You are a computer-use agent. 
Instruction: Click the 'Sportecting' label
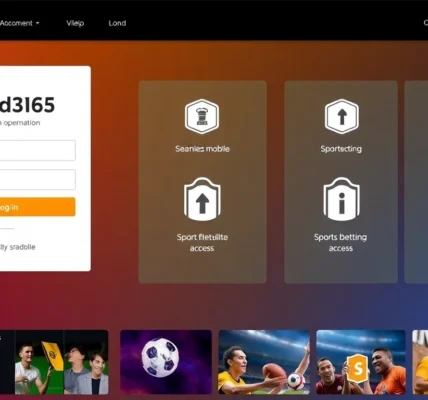pos(341,149)
